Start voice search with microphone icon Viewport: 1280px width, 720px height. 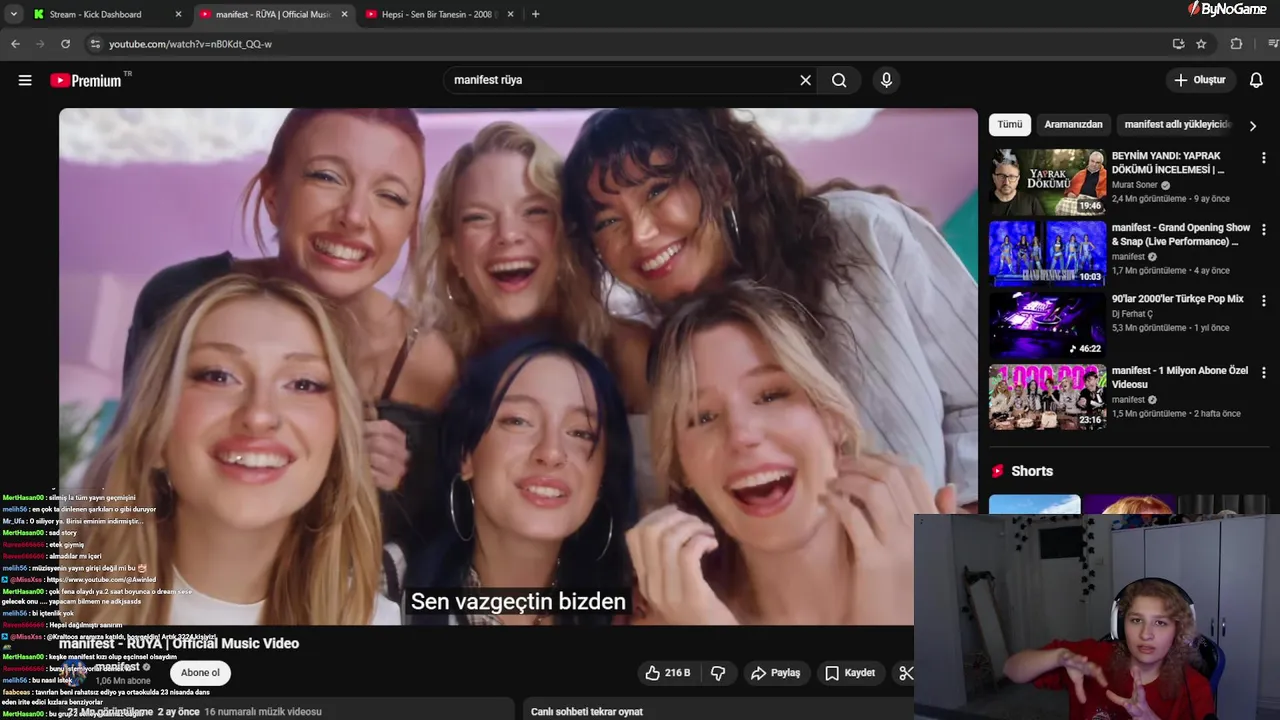(x=886, y=80)
